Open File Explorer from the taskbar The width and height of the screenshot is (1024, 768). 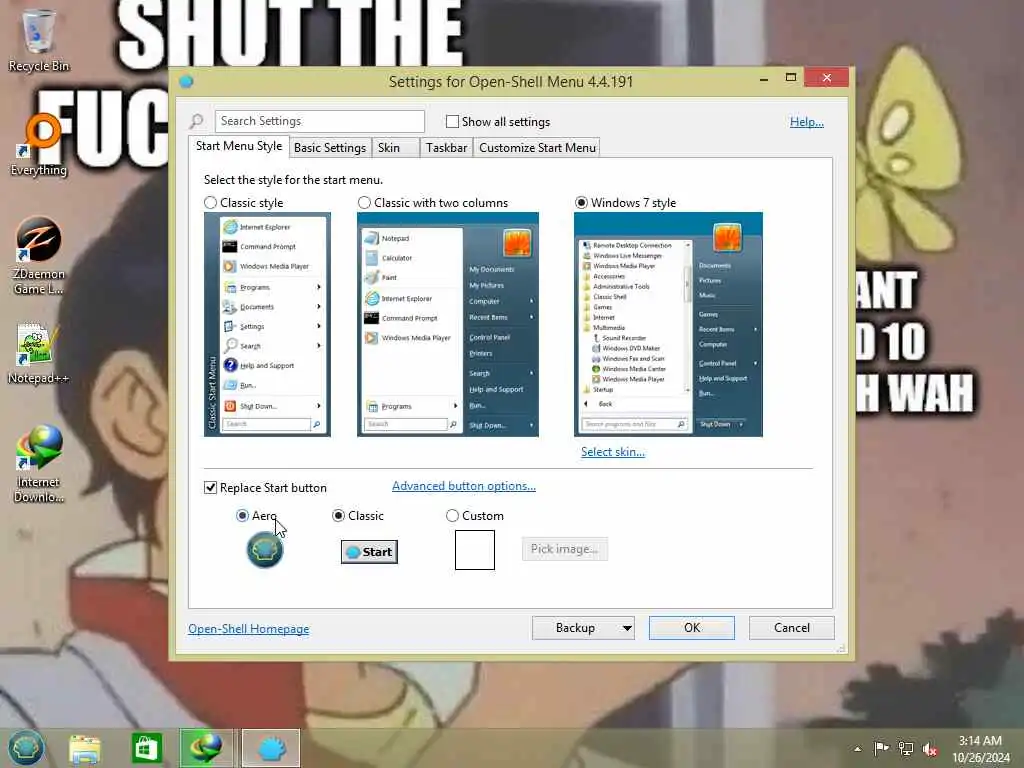pyautogui.click(x=85, y=748)
